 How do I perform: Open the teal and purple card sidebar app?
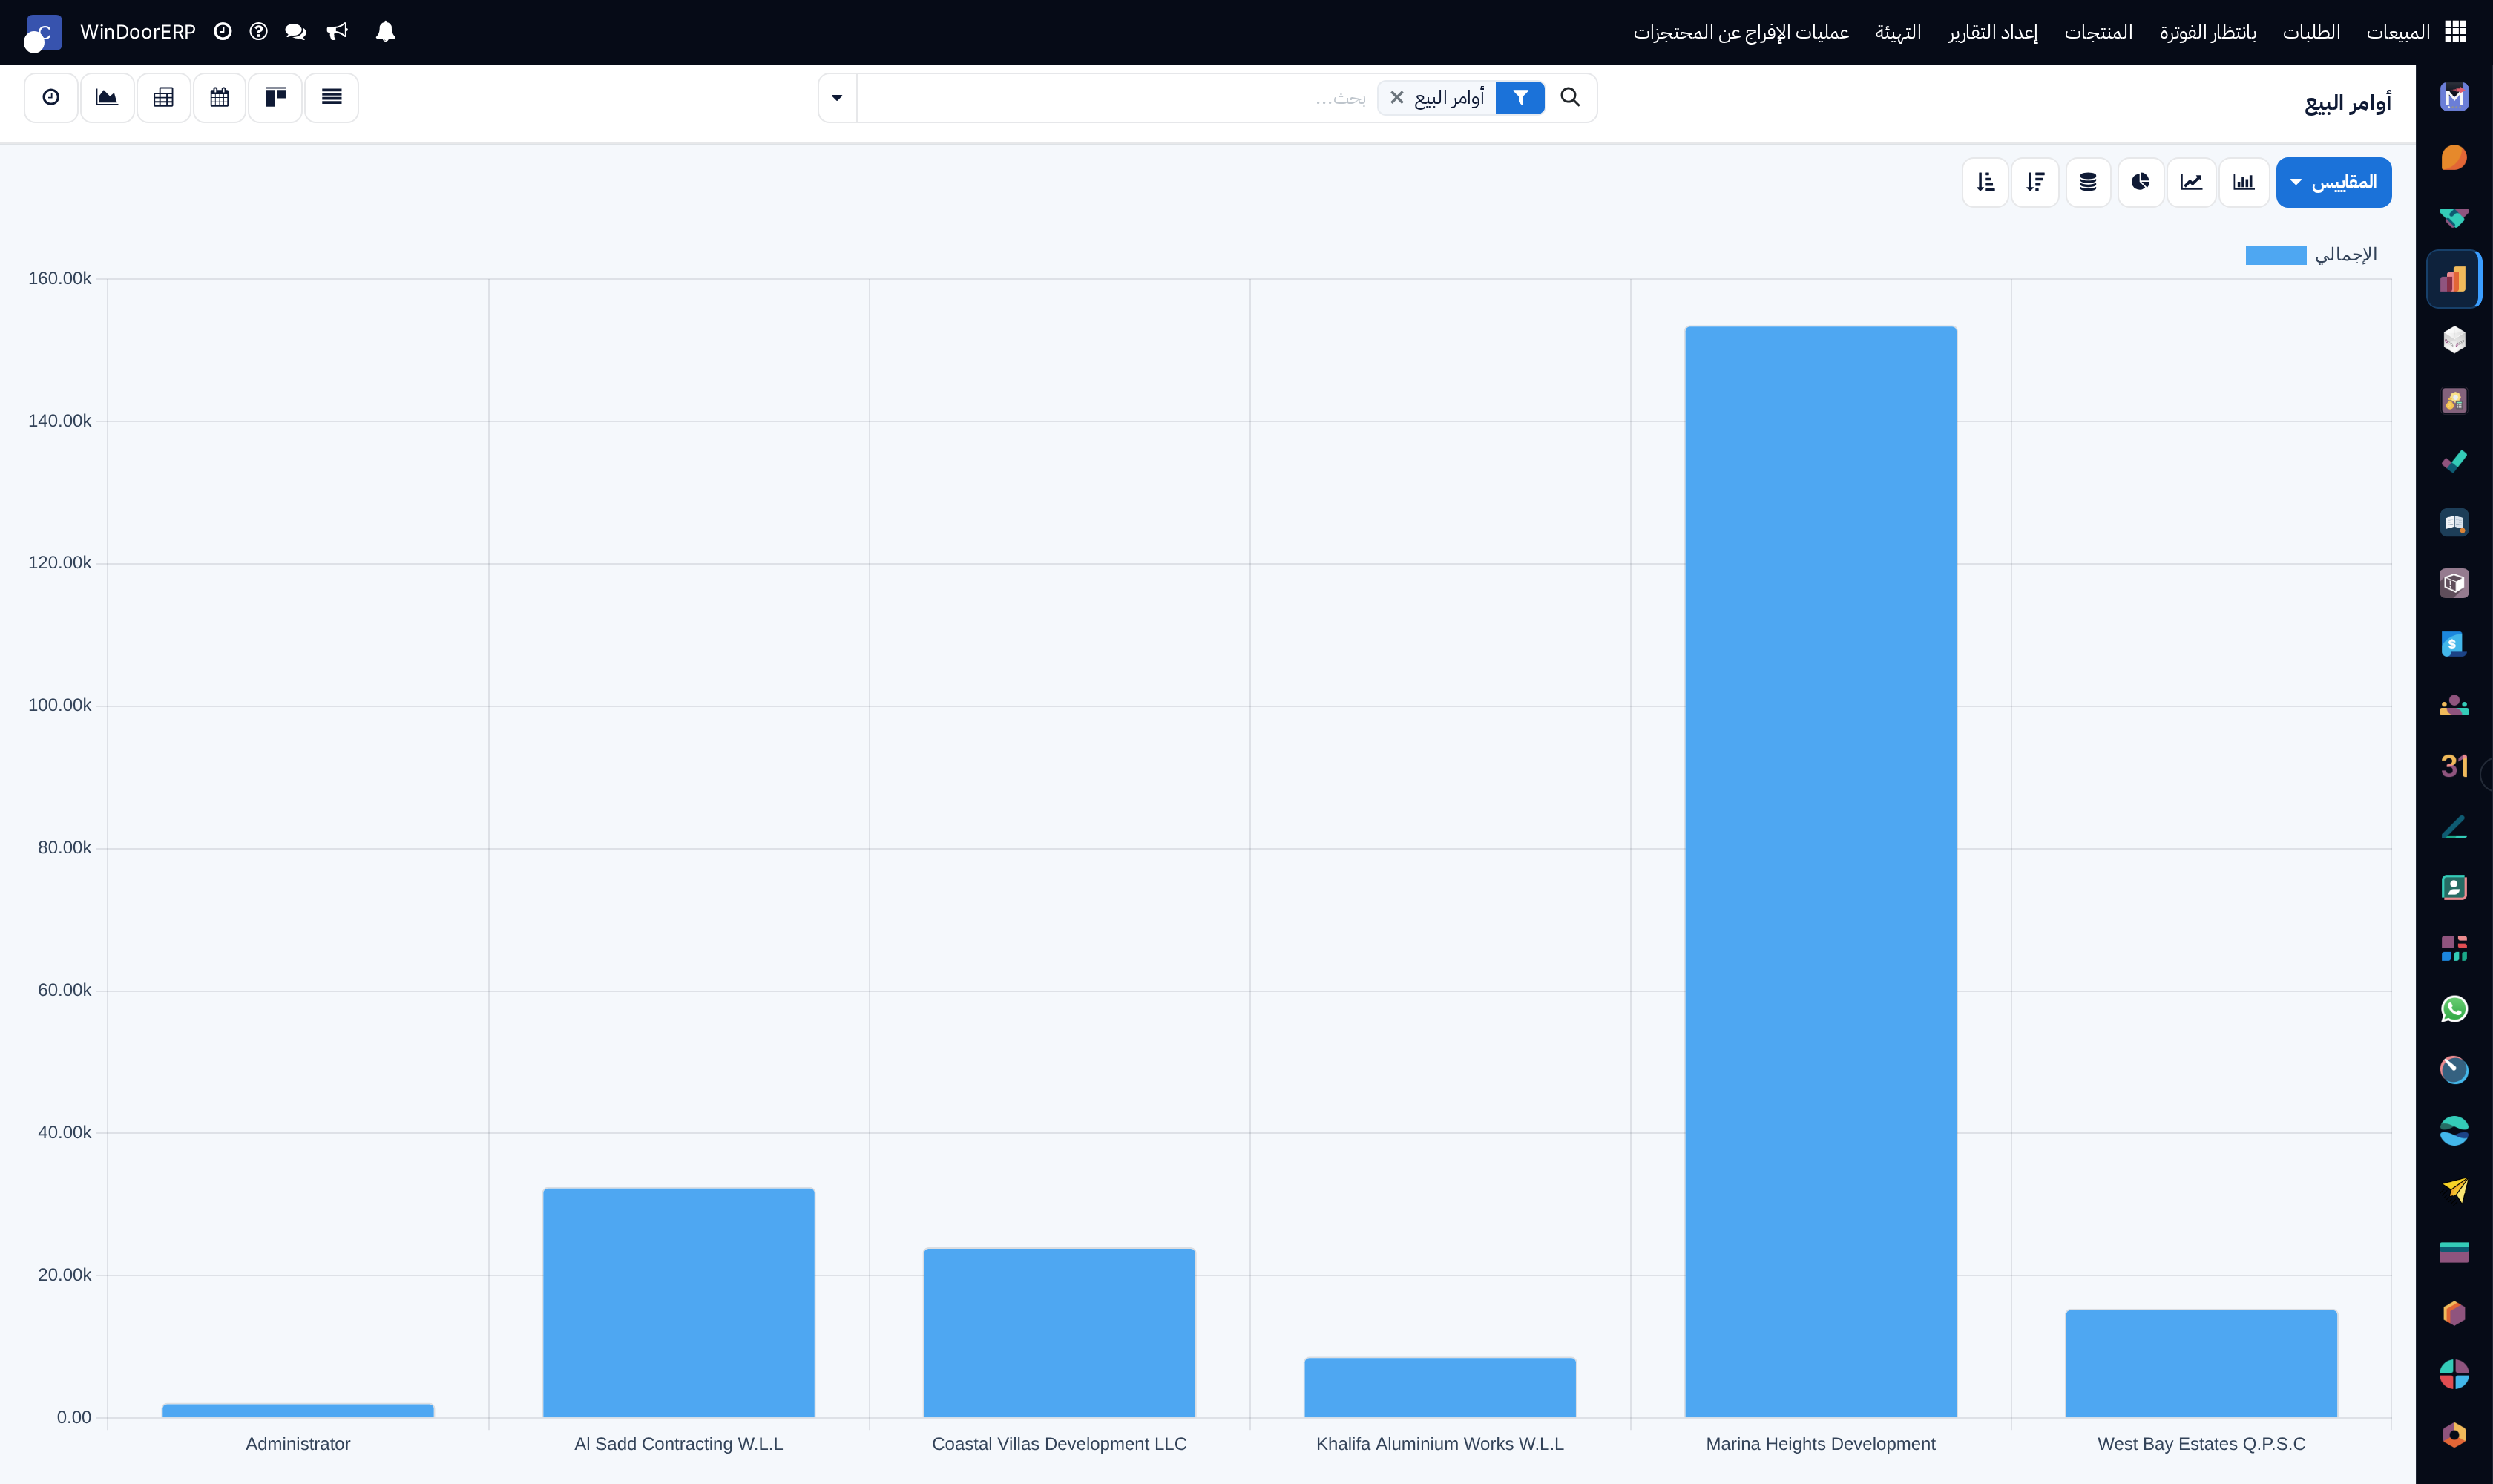tap(2454, 1252)
